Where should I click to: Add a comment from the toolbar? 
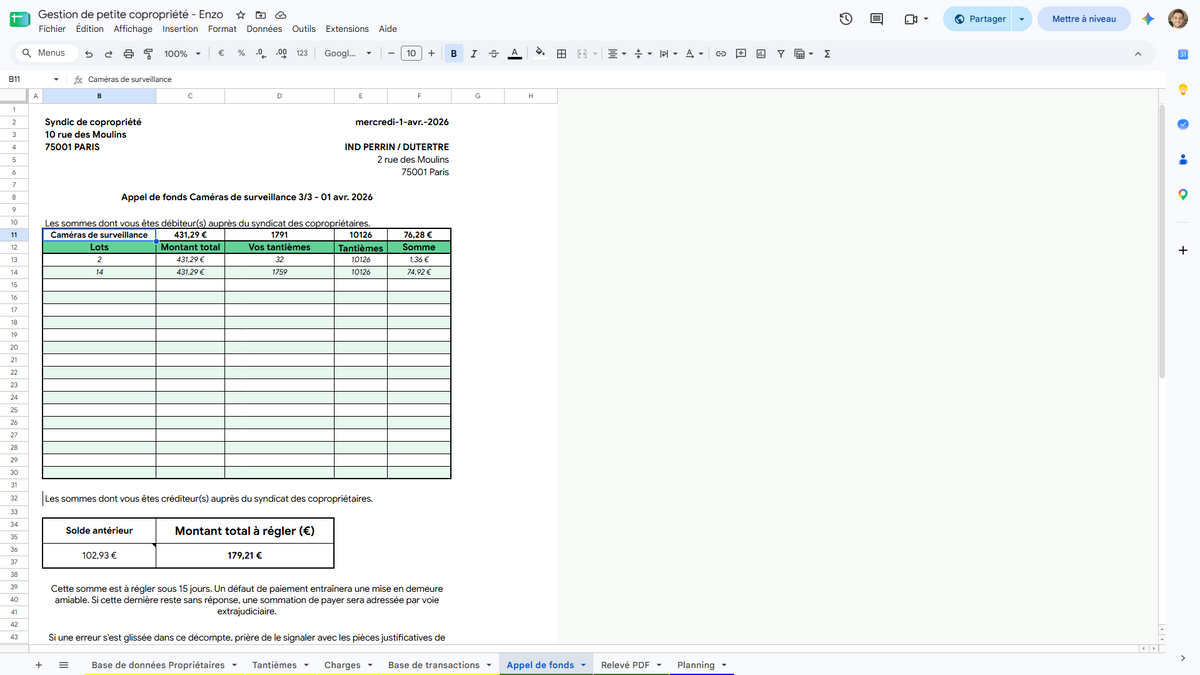(x=741, y=54)
